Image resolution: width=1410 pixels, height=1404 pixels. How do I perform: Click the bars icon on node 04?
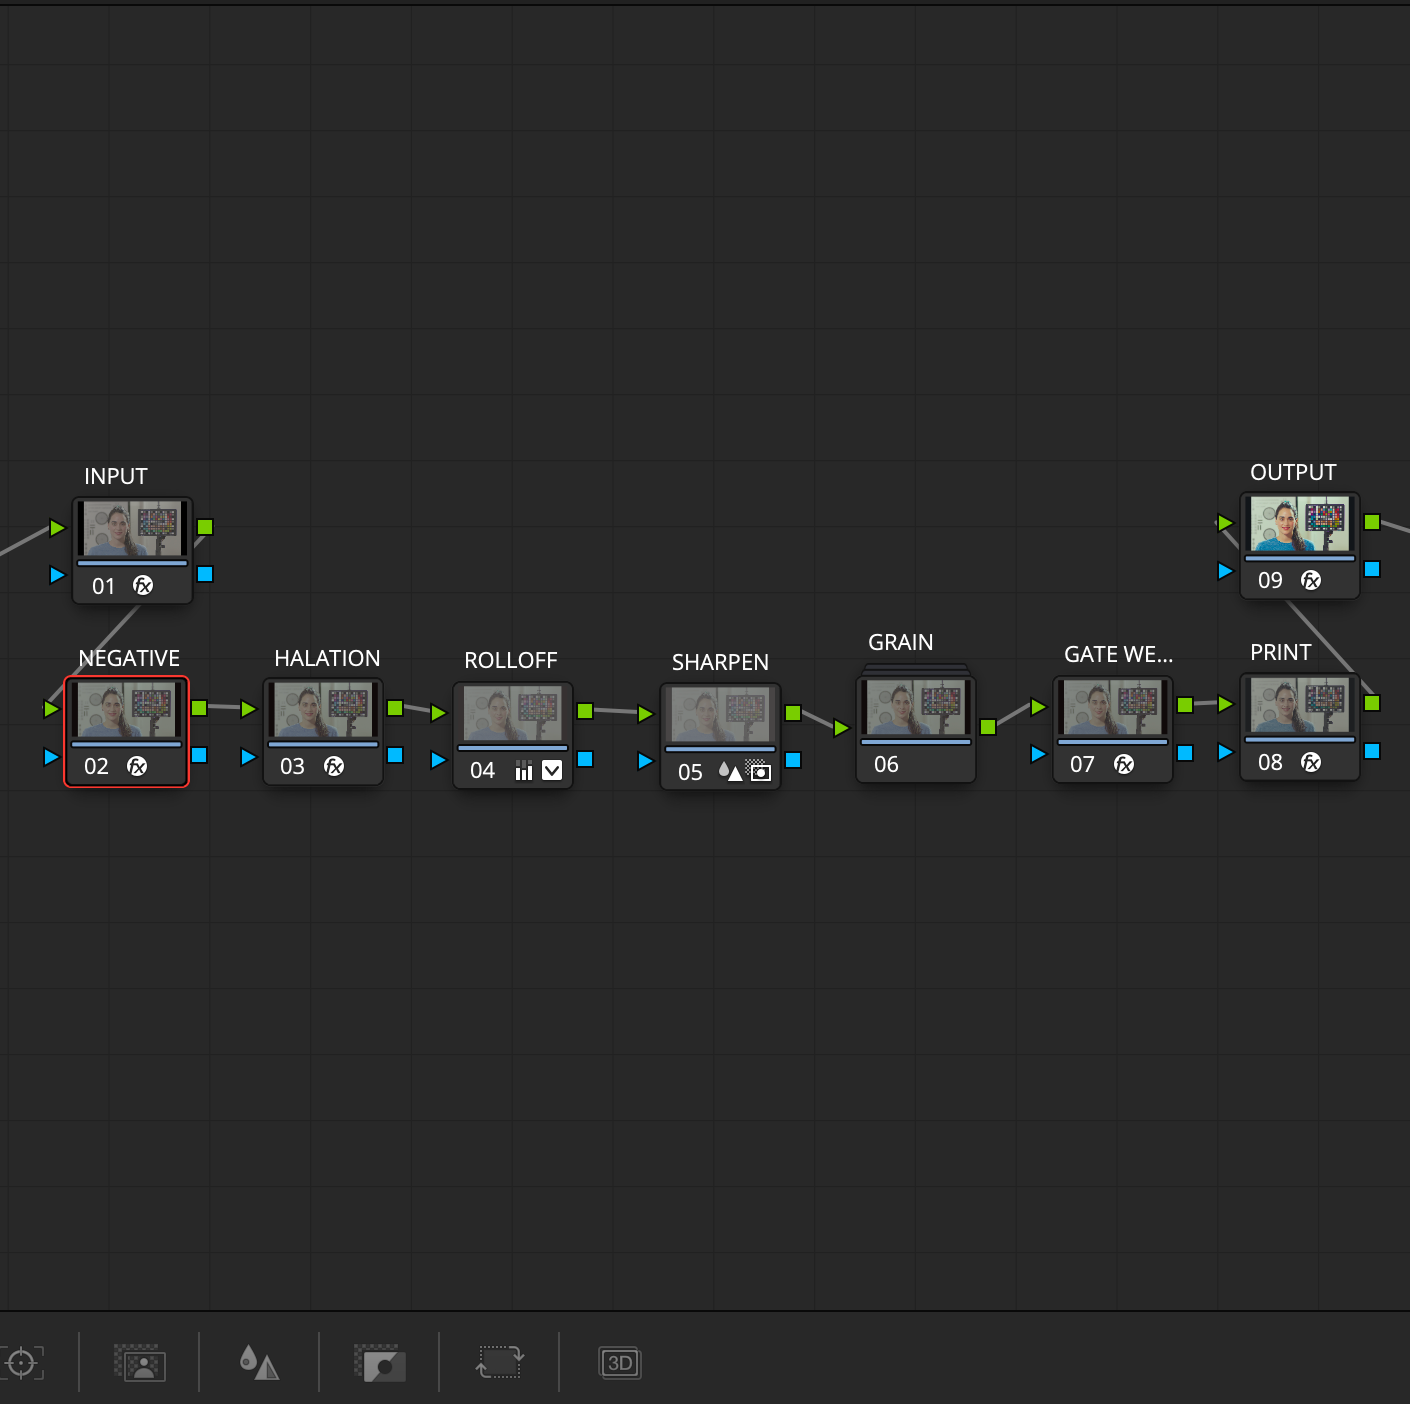(523, 770)
